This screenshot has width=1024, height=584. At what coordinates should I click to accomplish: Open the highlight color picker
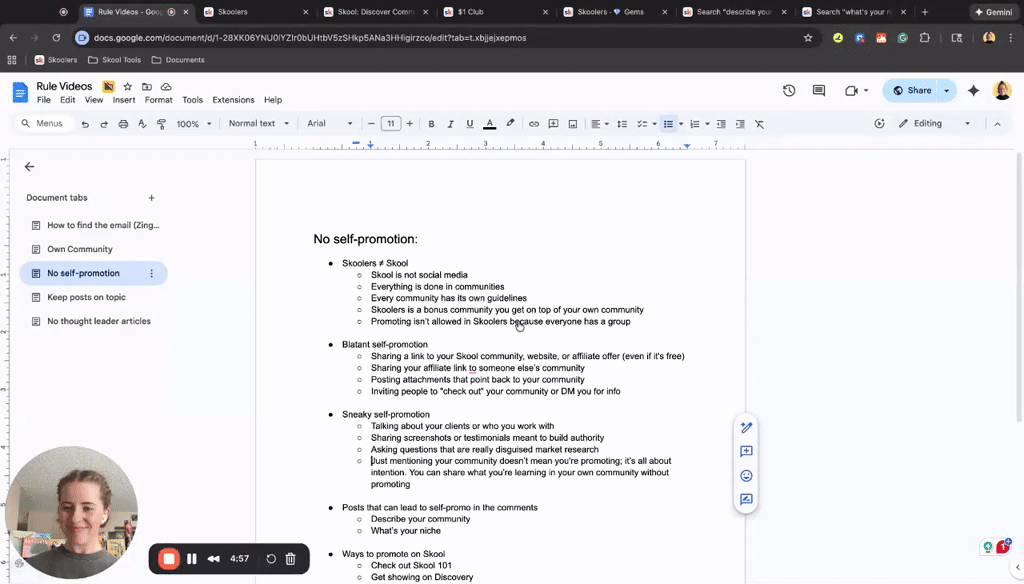(x=510, y=123)
